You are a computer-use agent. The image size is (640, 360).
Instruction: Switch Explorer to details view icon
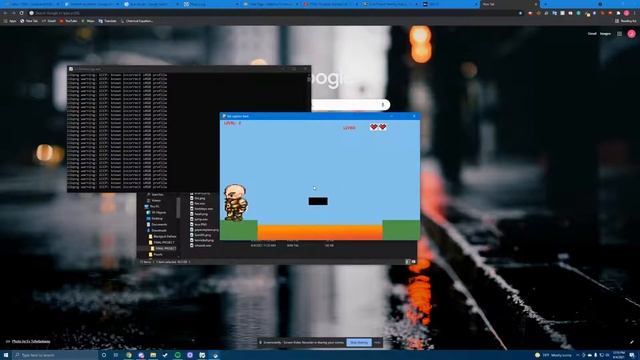(x=407, y=262)
